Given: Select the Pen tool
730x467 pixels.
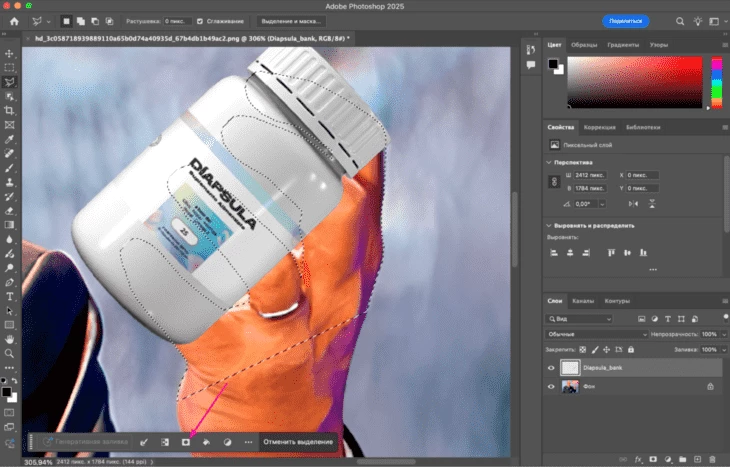Looking at the screenshot, I should [x=9, y=283].
